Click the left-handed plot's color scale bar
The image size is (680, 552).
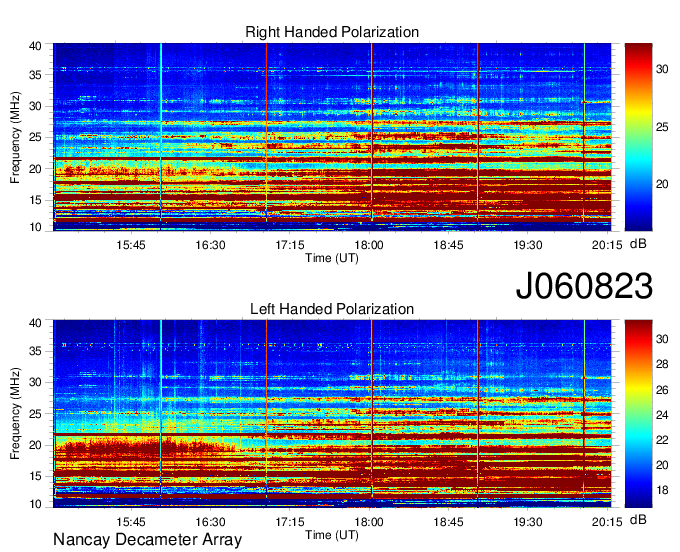coord(638,414)
